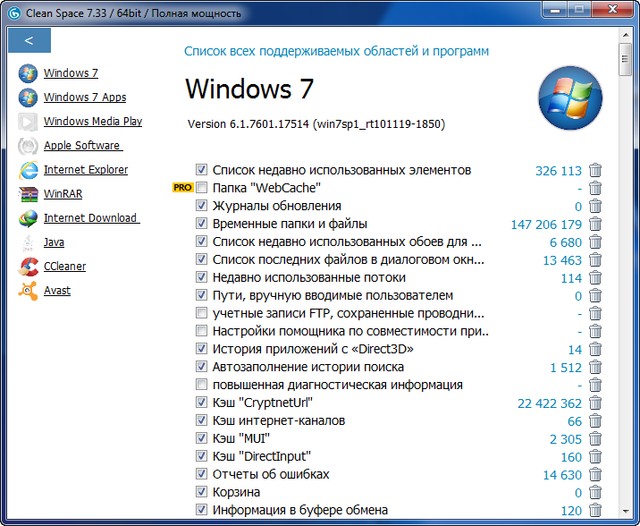Enable Папка "WebCache" checkbox
Image resolution: width=640 pixels, height=526 pixels.
click(202, 188)
